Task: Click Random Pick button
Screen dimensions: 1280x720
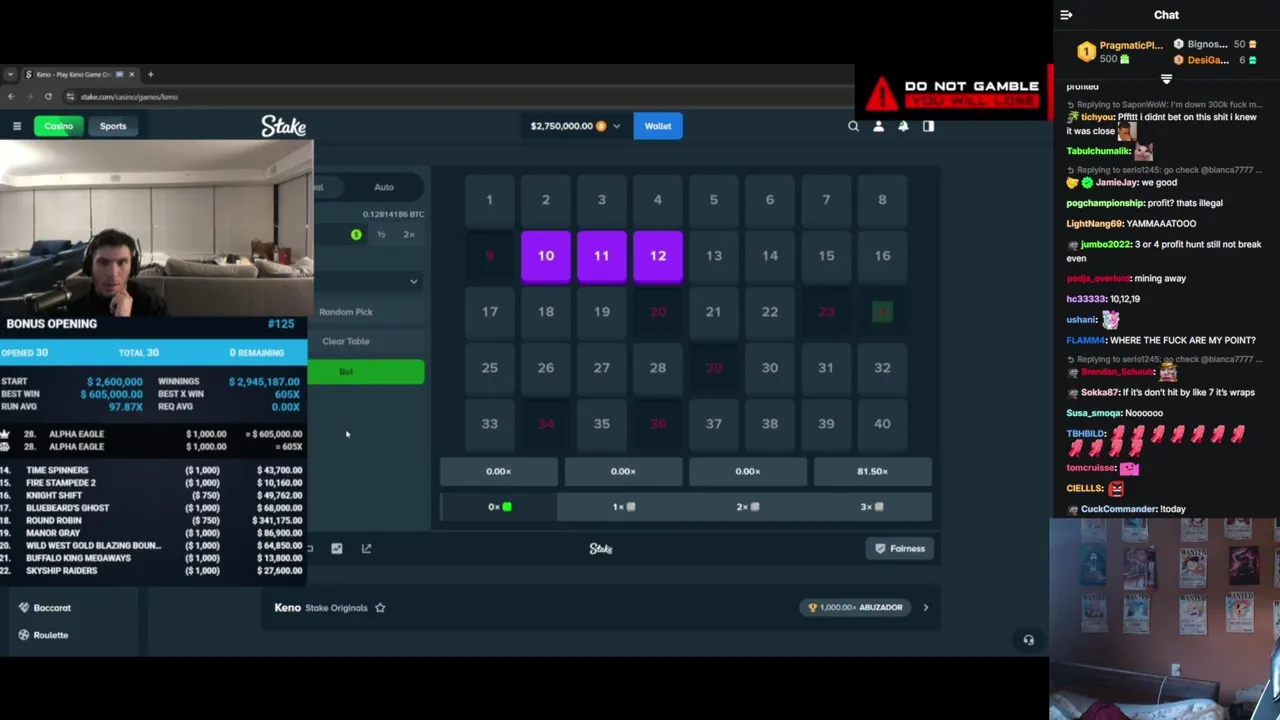Action: click(x=346, y=312)
